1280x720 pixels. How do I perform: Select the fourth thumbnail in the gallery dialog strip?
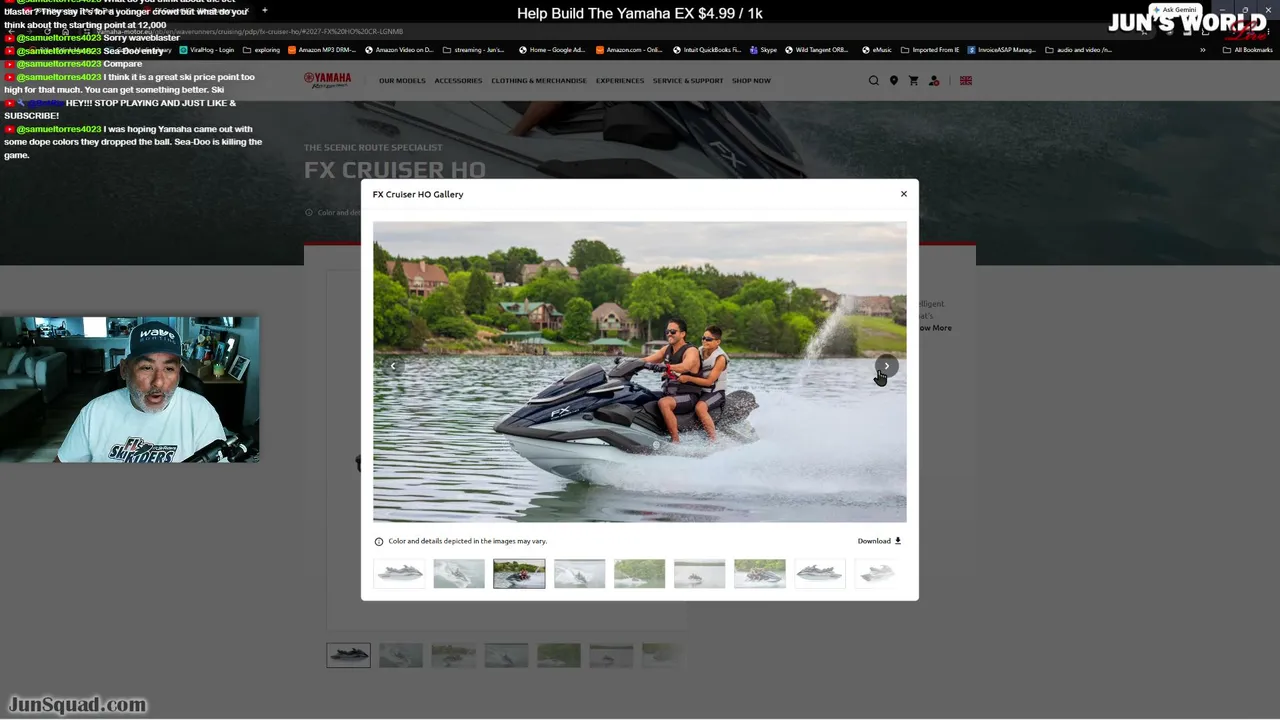[579, 573]
